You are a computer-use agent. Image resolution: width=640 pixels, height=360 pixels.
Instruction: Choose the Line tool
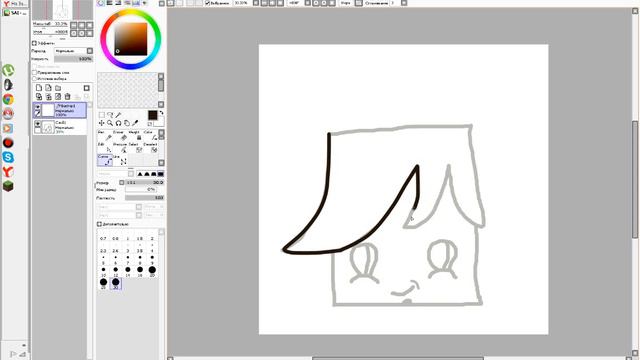pos(120,160)
